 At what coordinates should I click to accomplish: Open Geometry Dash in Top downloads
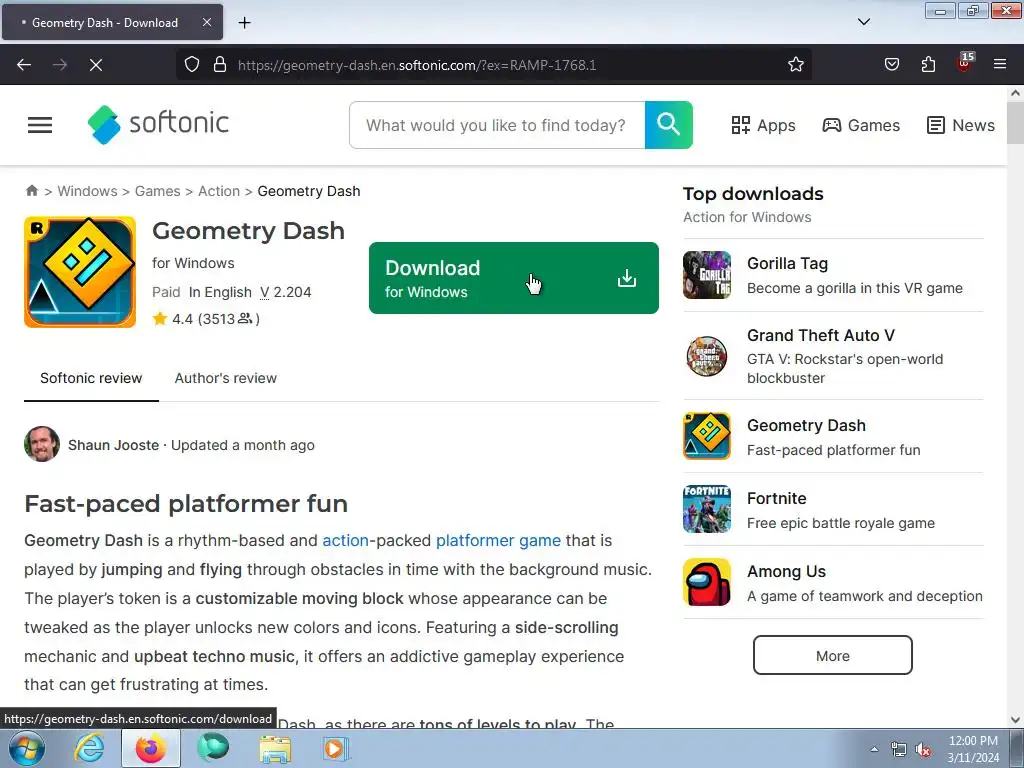click(807, 426)
